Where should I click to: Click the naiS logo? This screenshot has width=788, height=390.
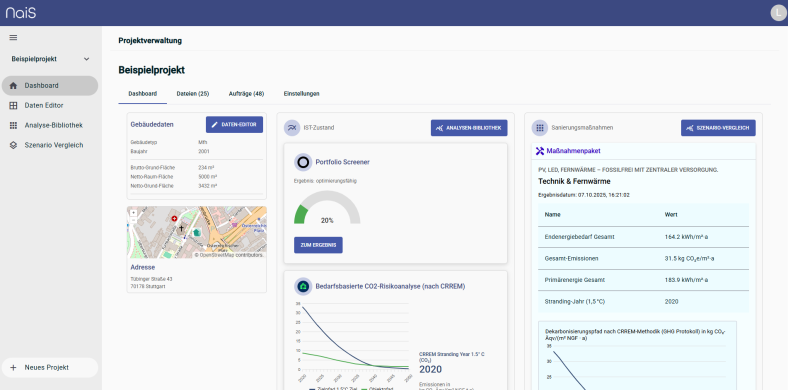(x=21, y=13)
